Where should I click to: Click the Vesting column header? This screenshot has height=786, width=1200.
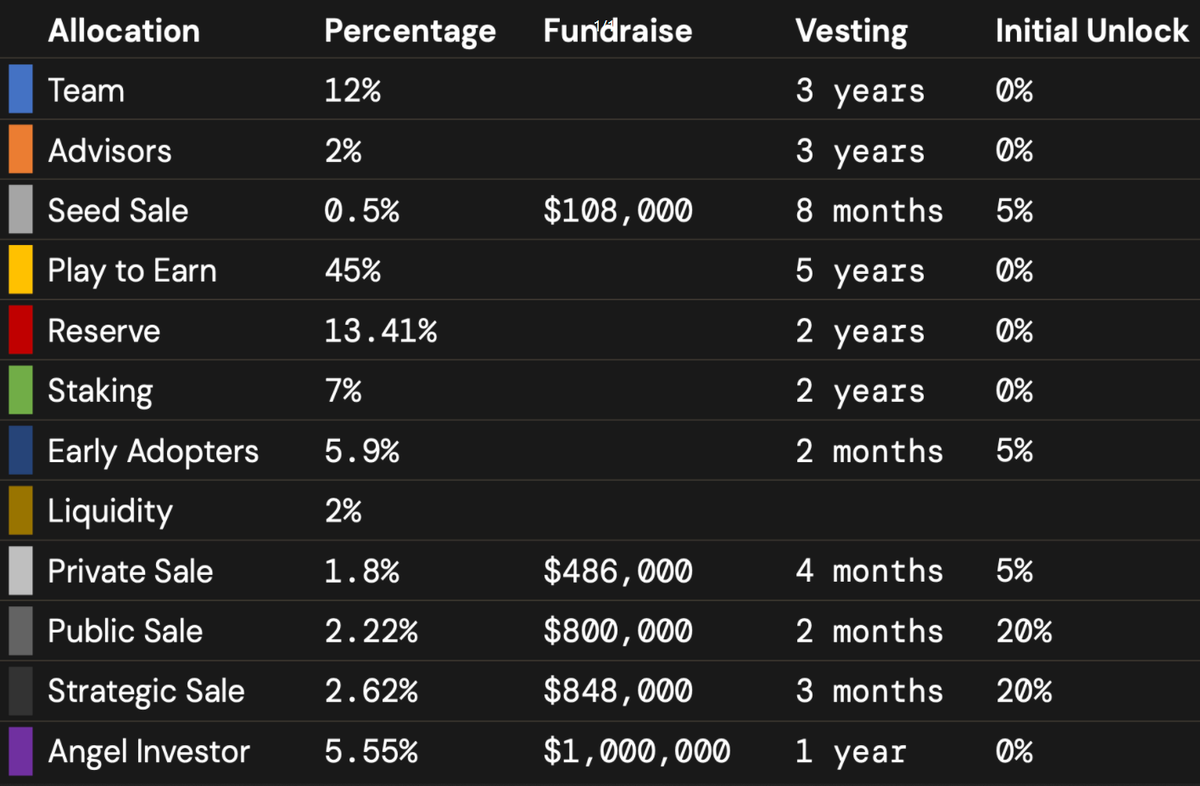click(851, 31)
